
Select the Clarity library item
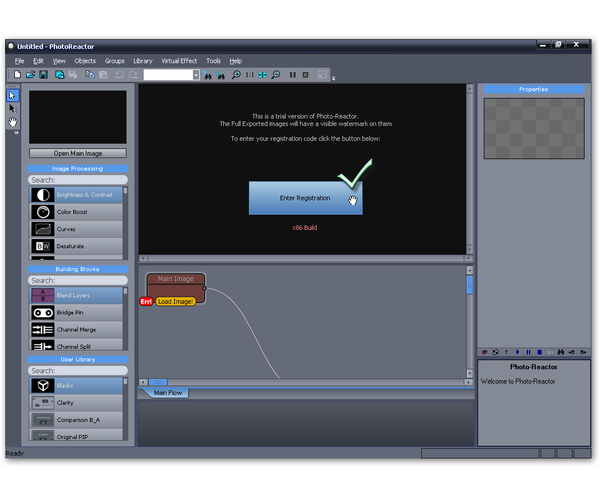[x=76, y=403]
